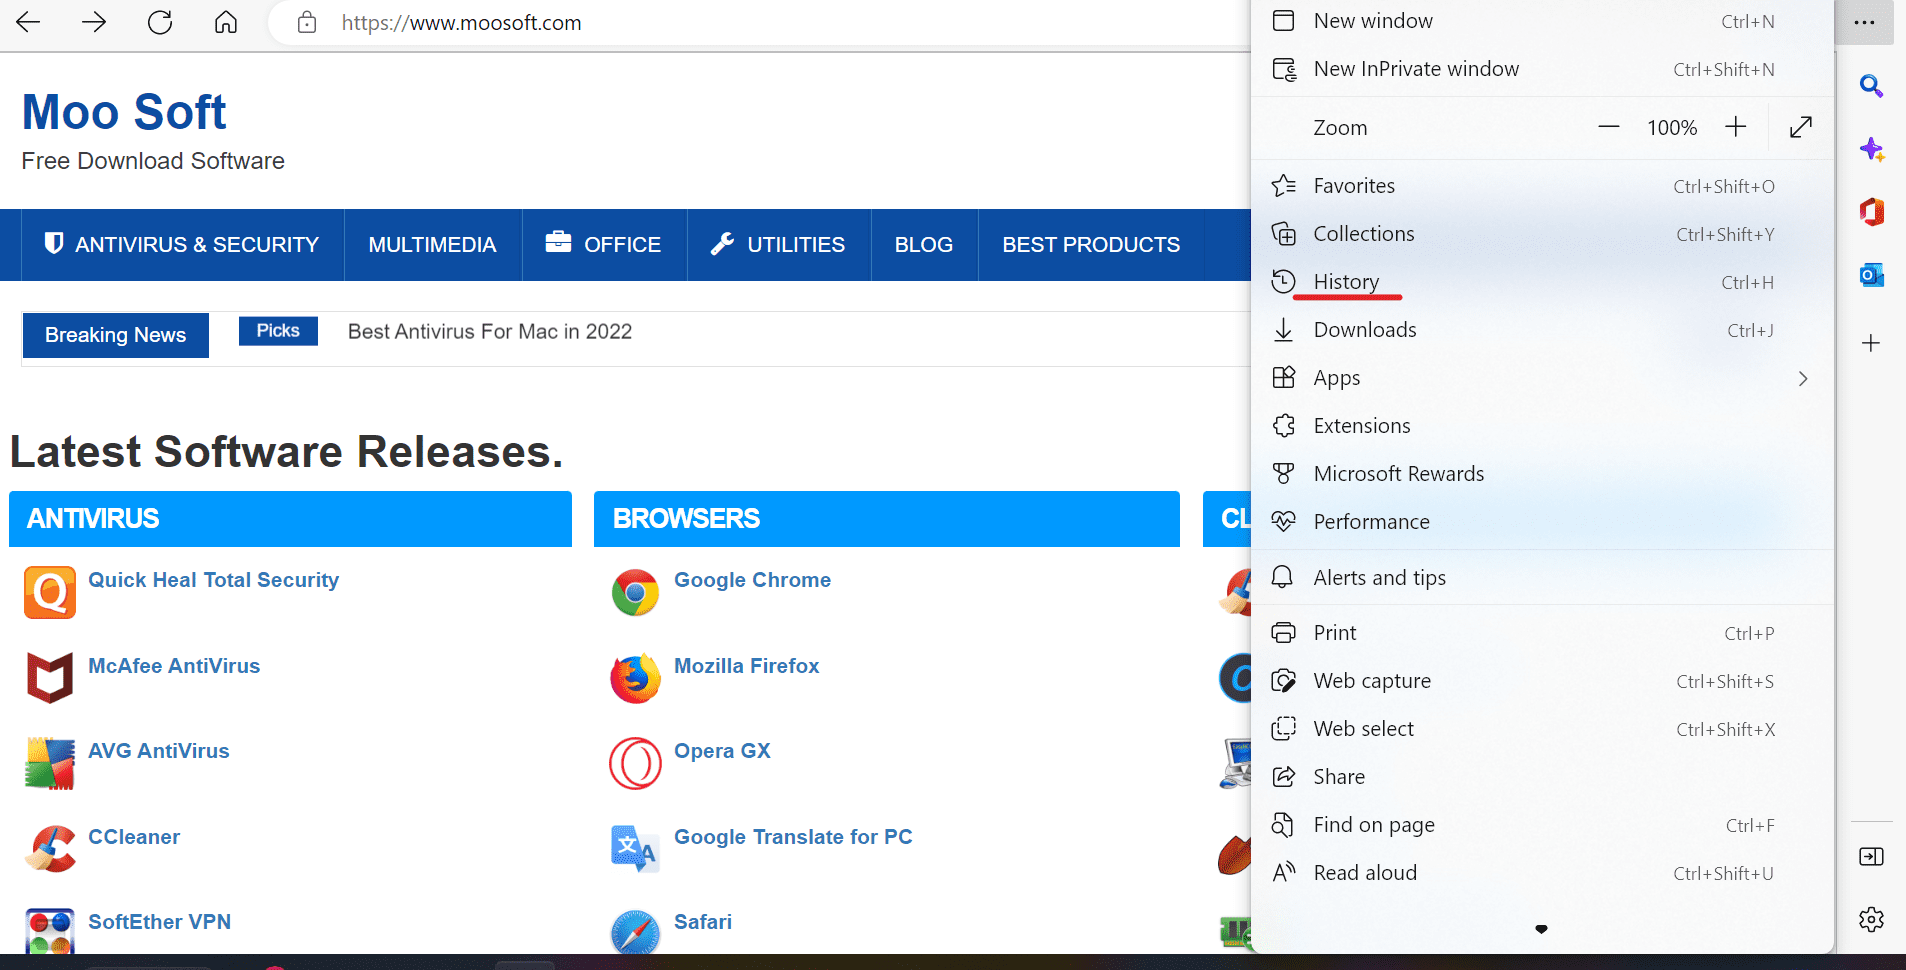
Task: Click the CCleaner icon in Antivirus list
Action: (x=50, y=848)
